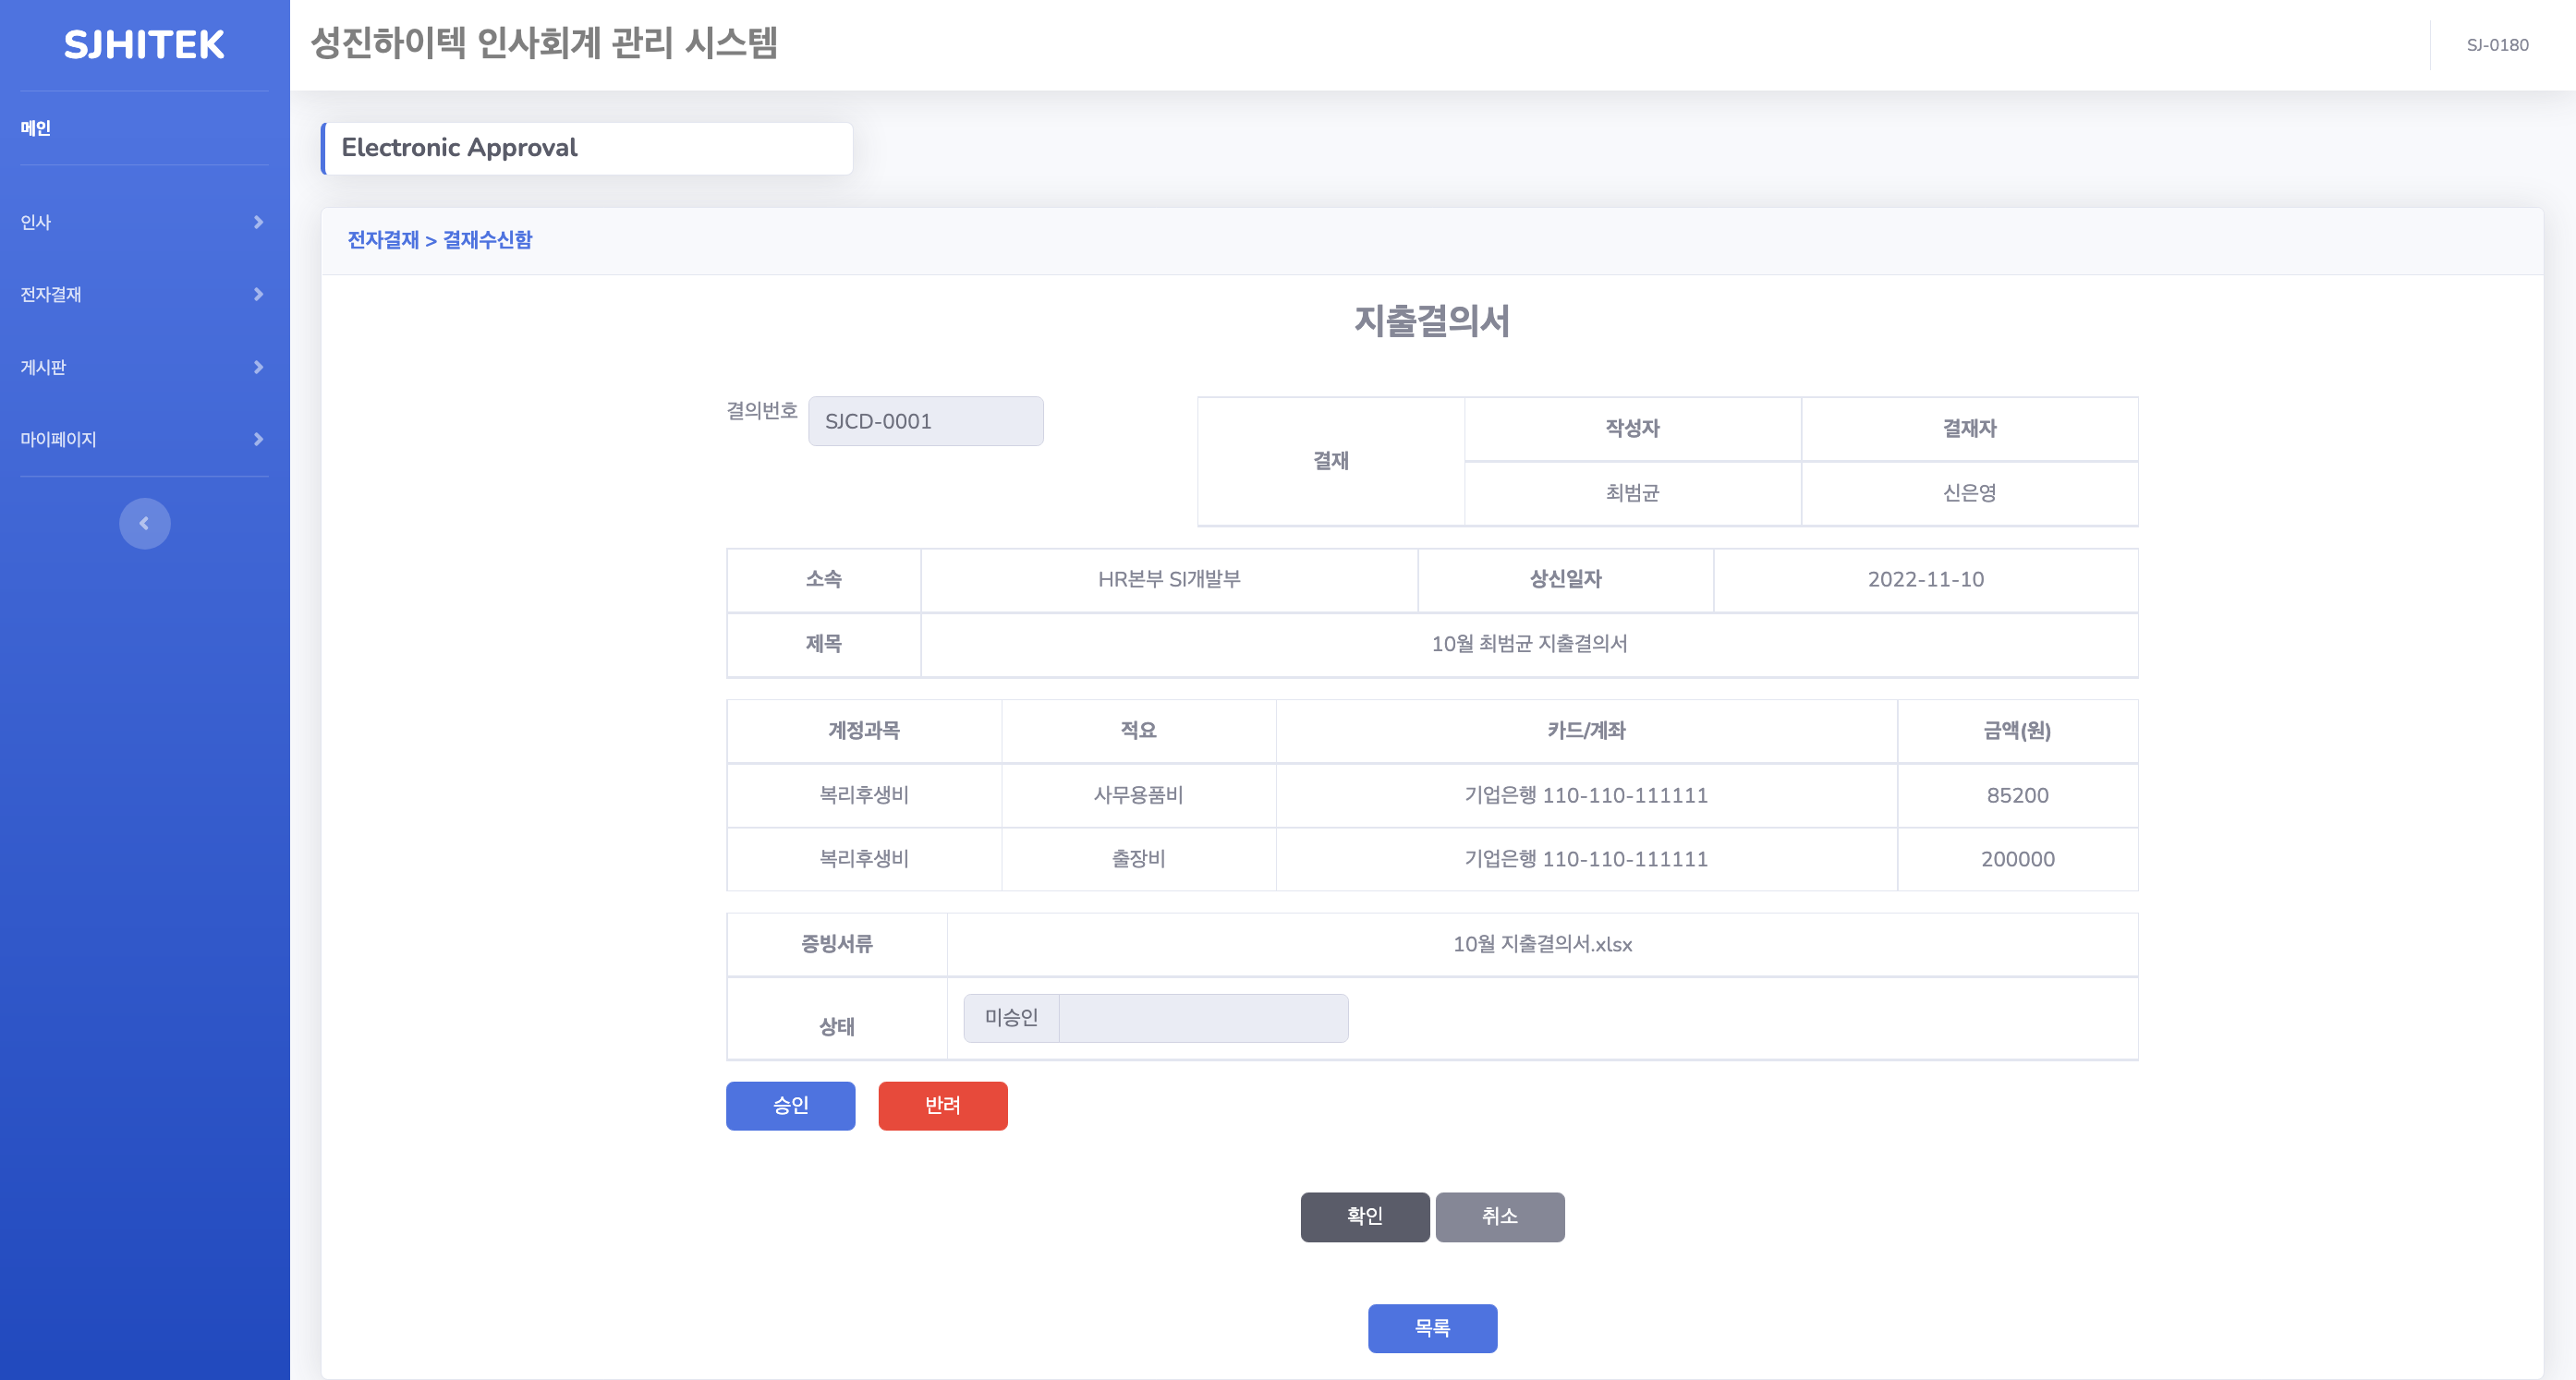Approve the document with the 승인 button
2576x1380 pixels.
[790, 1106]
